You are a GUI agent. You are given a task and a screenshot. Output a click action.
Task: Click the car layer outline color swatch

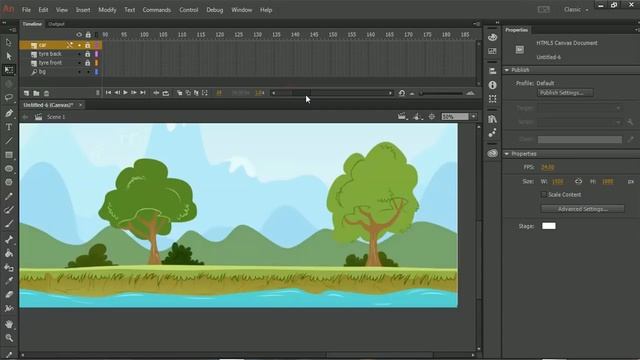click(x=97, y=45)
